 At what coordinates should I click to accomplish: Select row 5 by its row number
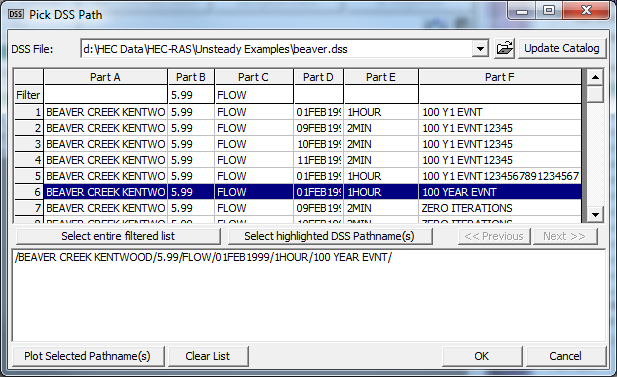[x=29, y=176]
